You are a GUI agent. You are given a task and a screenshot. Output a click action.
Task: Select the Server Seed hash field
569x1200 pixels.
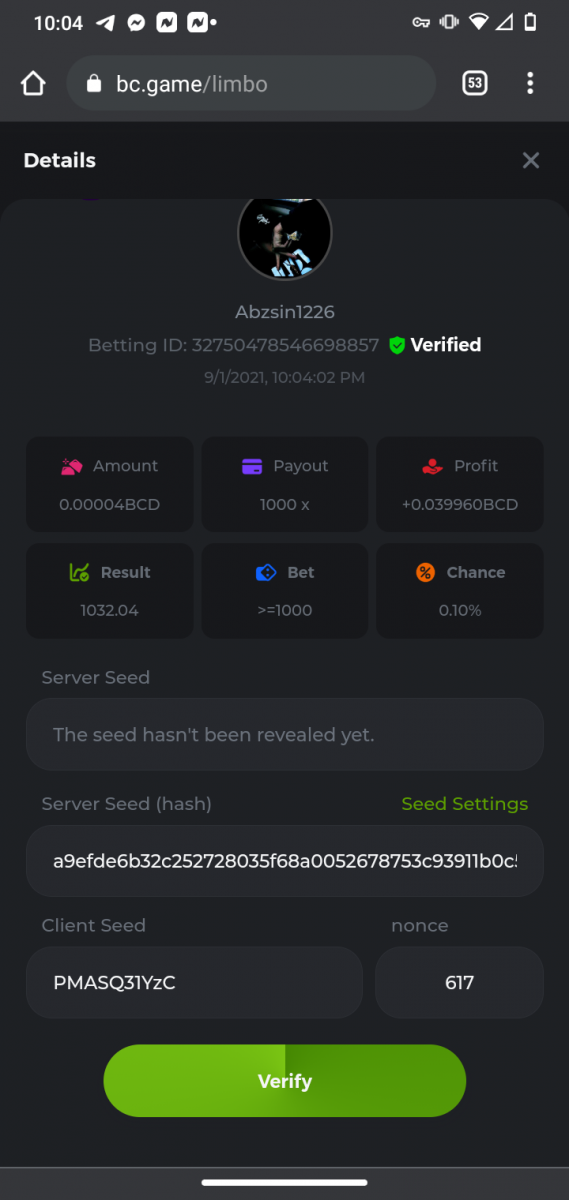coord(285,861)
